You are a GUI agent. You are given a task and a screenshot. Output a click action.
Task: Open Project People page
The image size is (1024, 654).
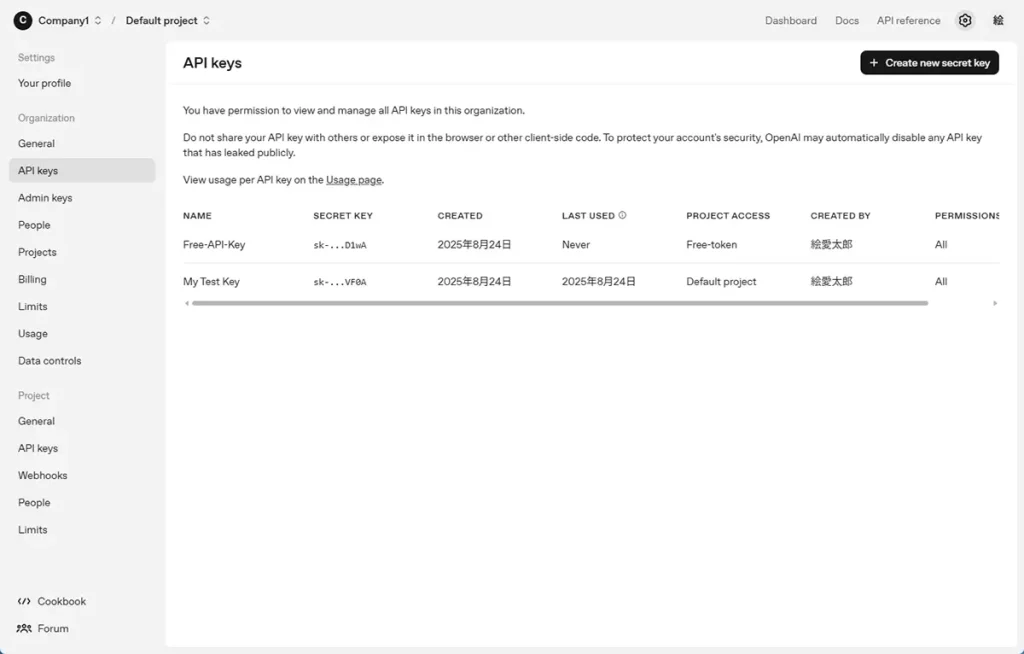click(x=82, y=502)
